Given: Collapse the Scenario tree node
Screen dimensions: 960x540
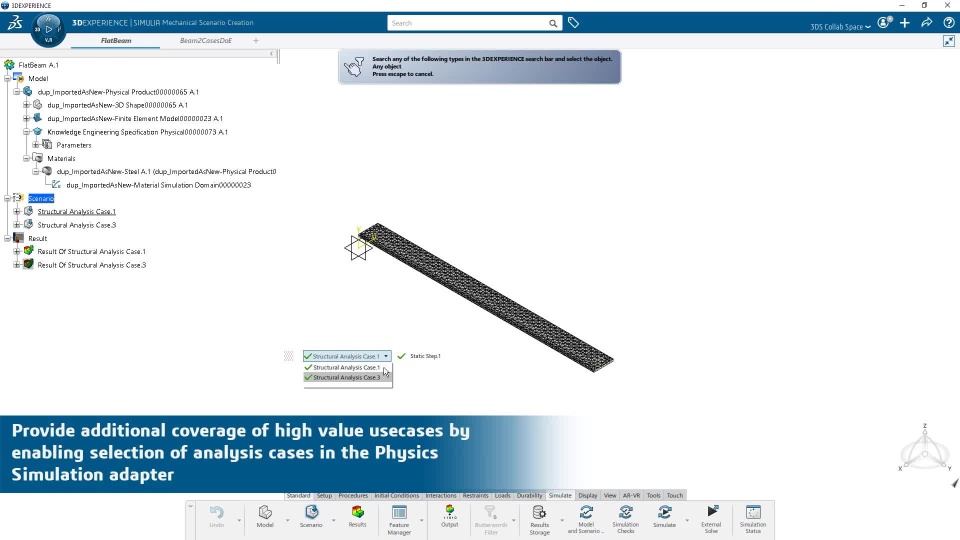Looking at the screenshot, I should (x=7, y=198).
